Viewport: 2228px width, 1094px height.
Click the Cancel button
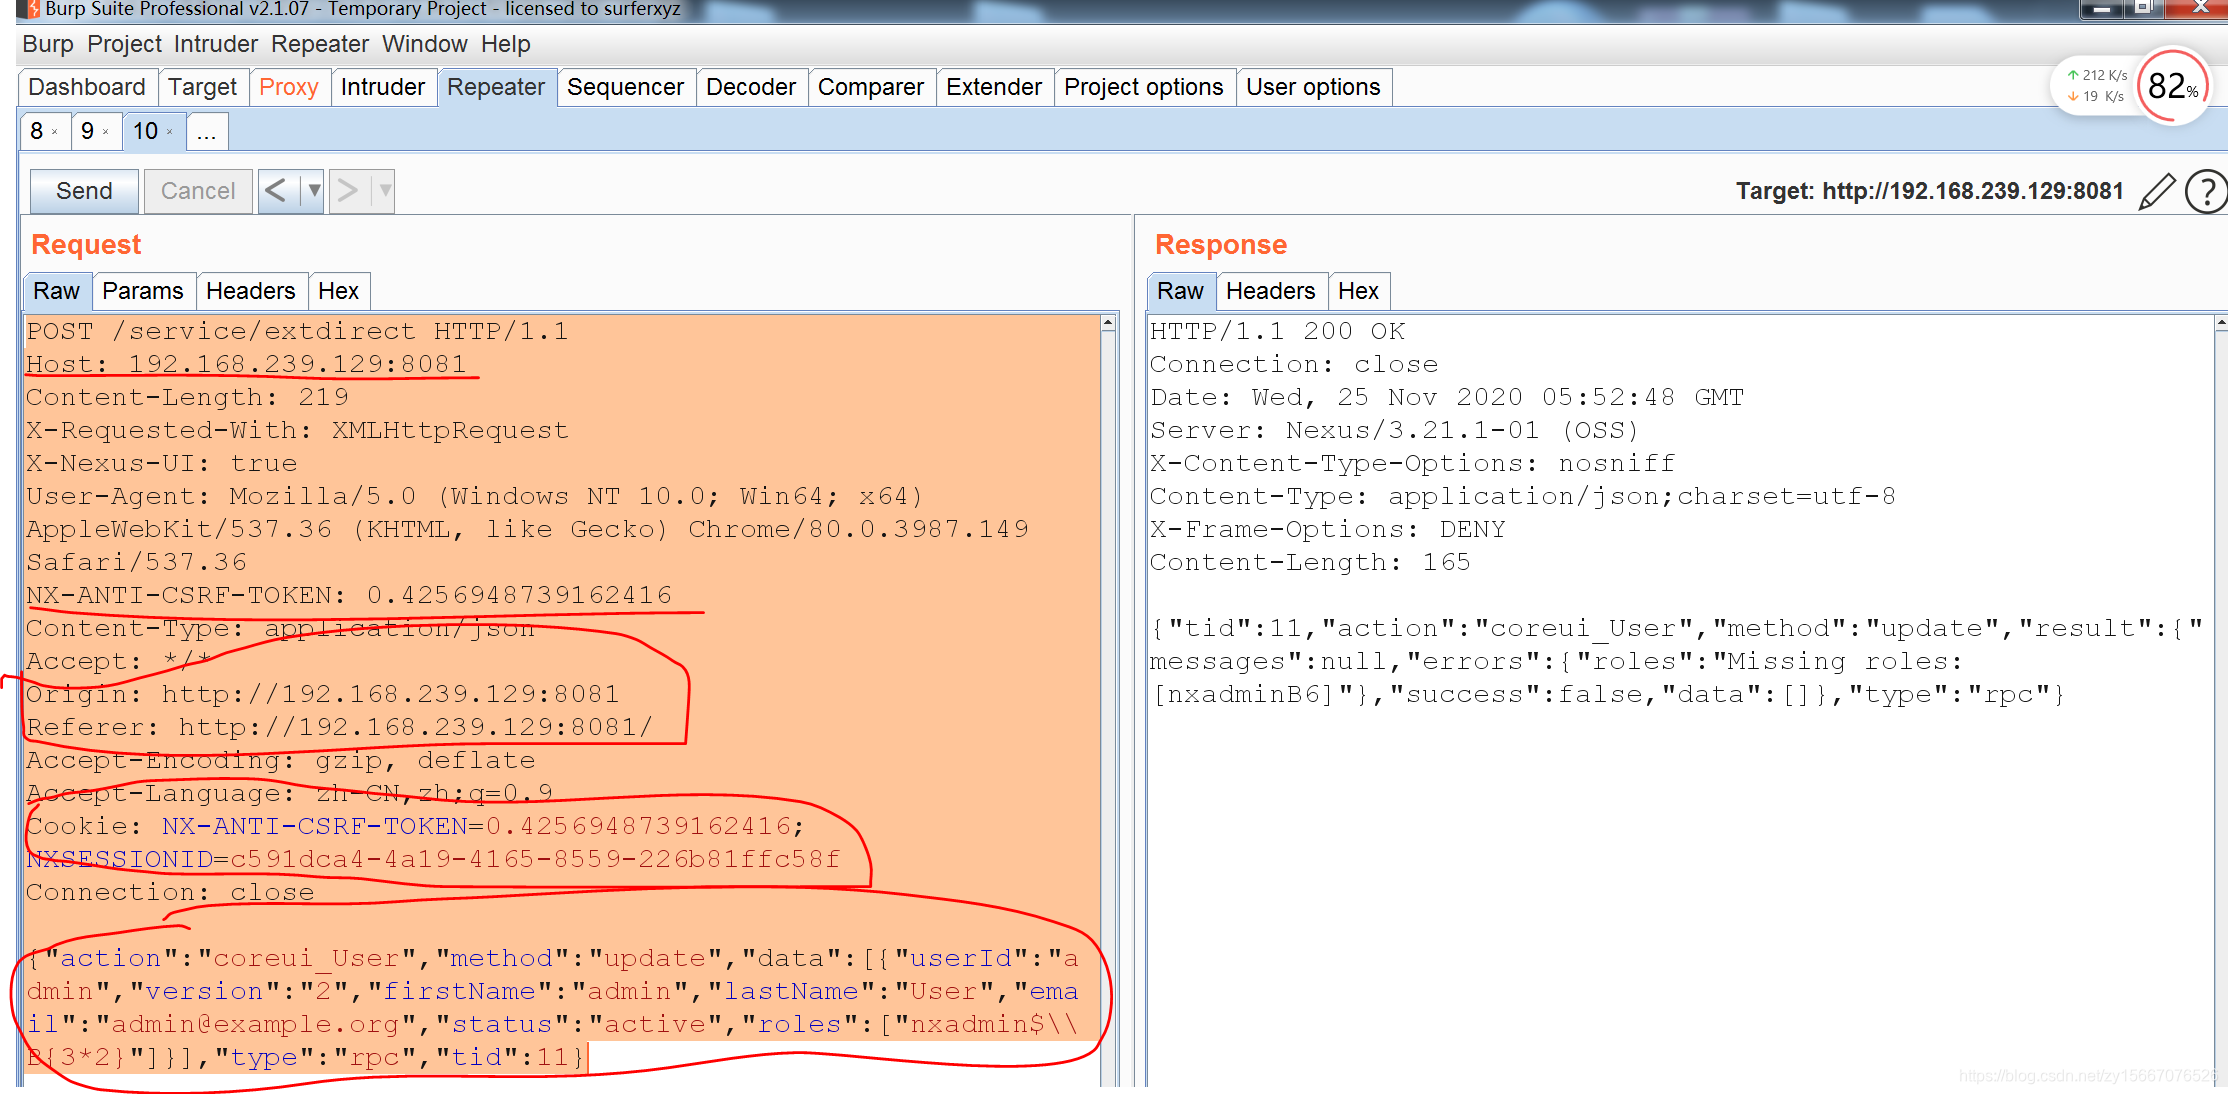tap(198, 191)
